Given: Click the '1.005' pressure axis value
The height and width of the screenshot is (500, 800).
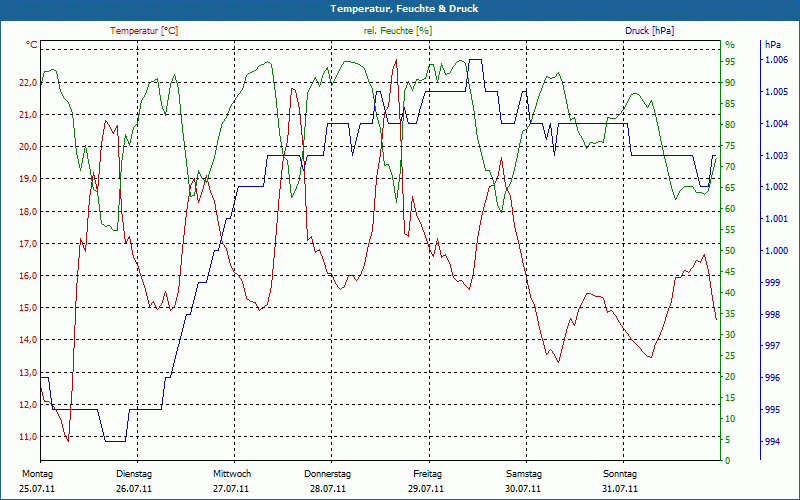Looking at the screenshot, I should tap(777, 92).
